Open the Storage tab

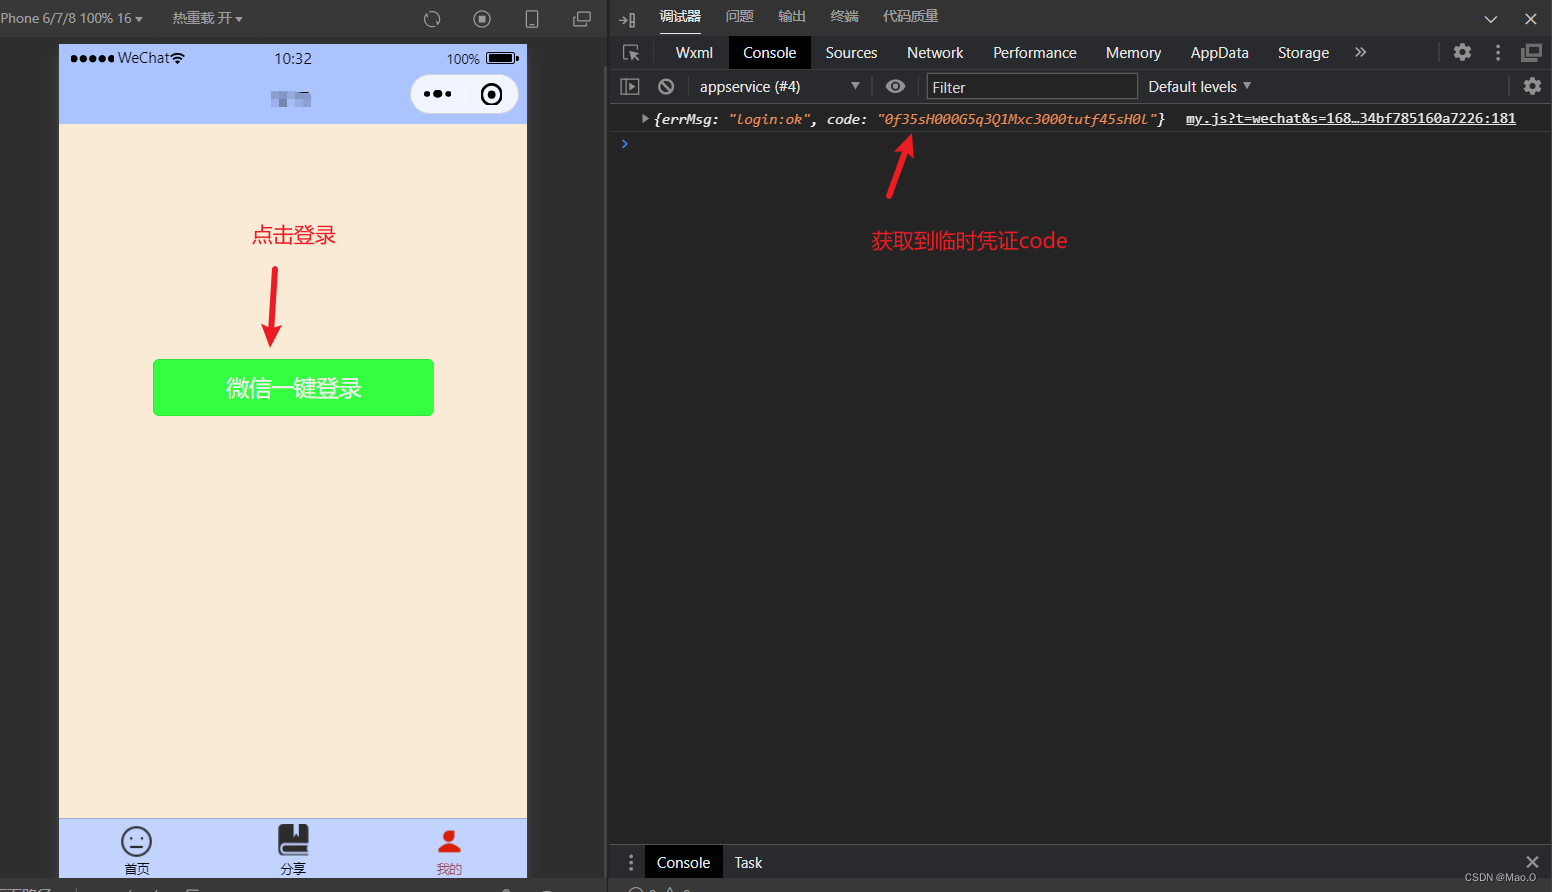coord(1303,53)
